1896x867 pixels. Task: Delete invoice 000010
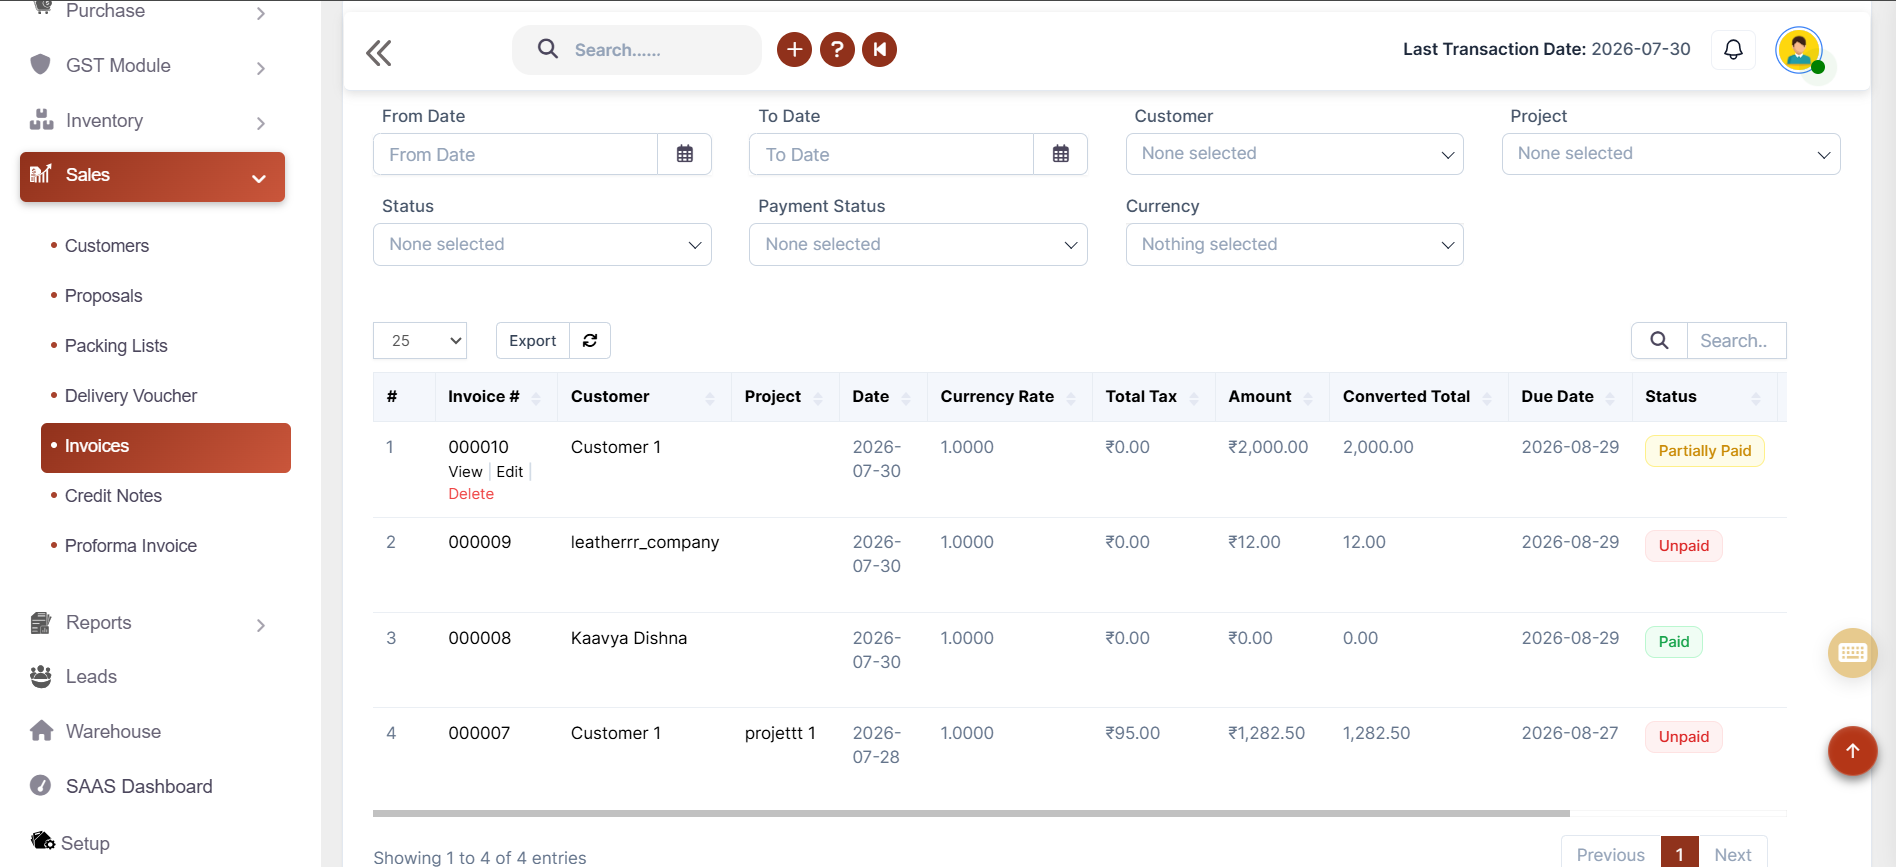pos(471,494)
